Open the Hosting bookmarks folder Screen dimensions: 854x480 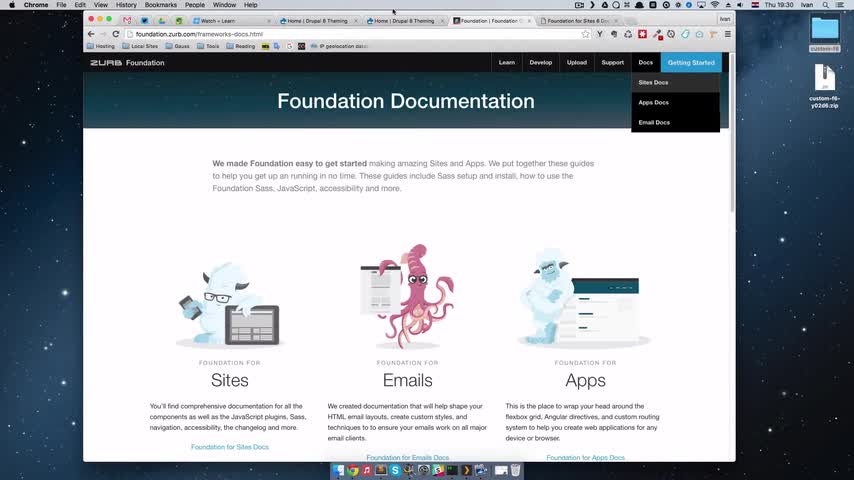coord(101,46)
